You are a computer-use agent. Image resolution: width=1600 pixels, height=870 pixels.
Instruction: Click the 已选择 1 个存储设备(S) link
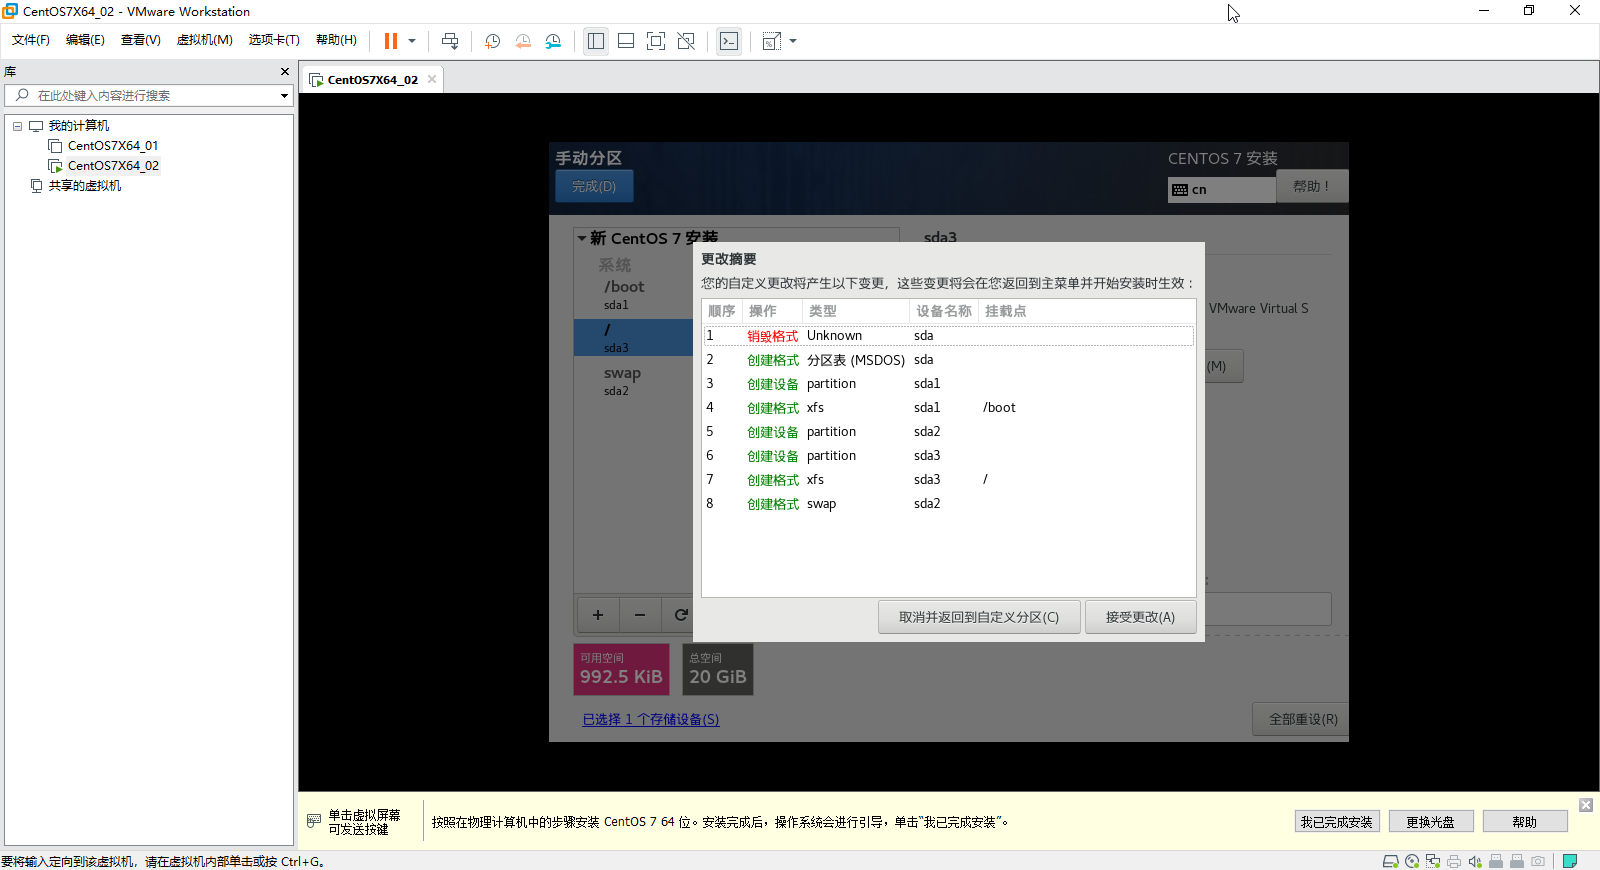click(x=651, y=719)
